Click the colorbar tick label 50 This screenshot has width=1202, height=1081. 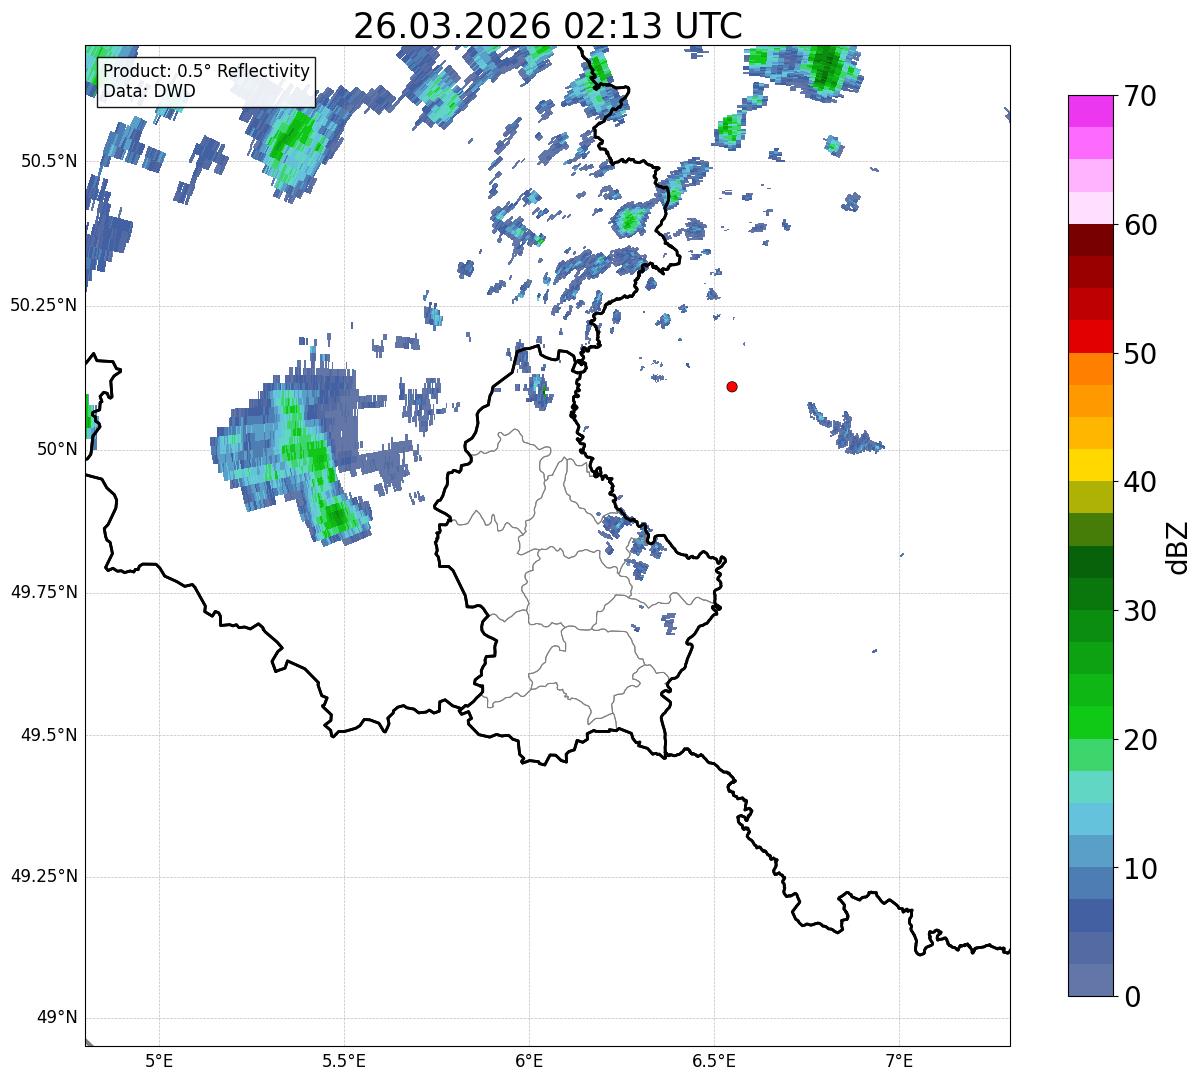(1140, 354)
